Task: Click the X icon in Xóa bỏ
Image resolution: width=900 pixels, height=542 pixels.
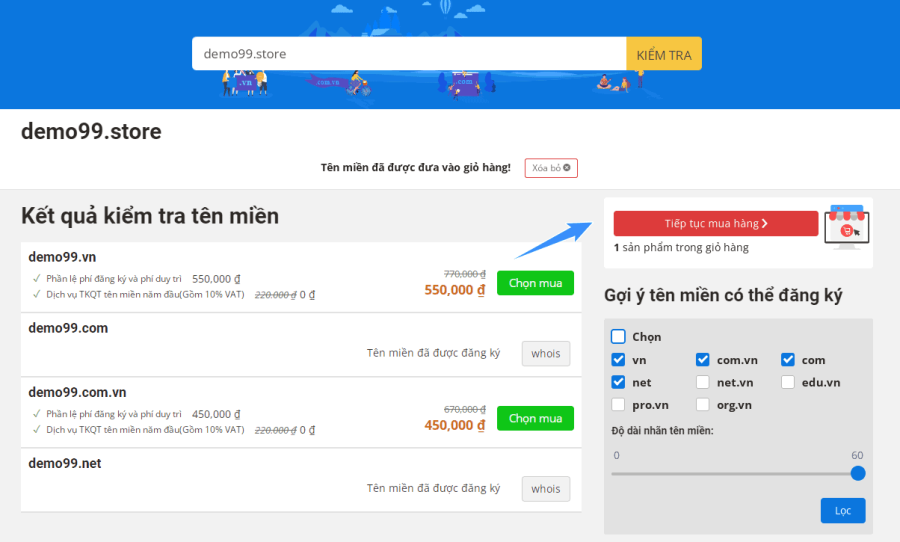Action: 567,168
